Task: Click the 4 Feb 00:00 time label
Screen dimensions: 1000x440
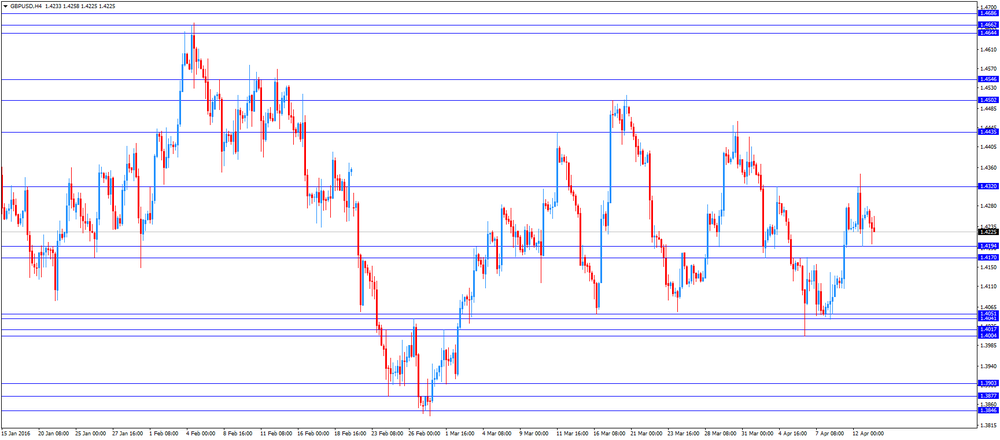Action: 199,433
